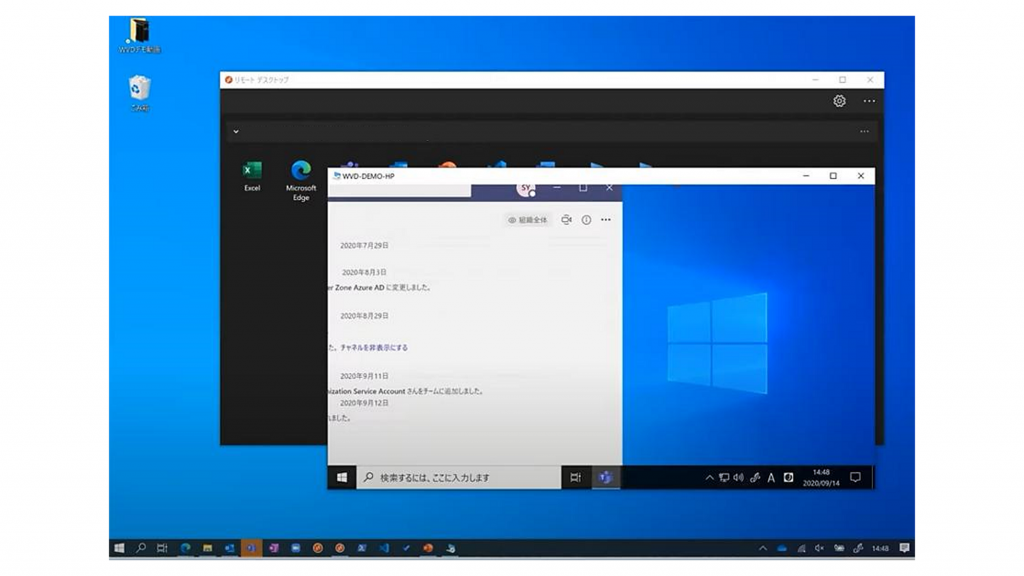Open the Teams channel more options ellipsis

pyautogui.click(x=606, y=220)
